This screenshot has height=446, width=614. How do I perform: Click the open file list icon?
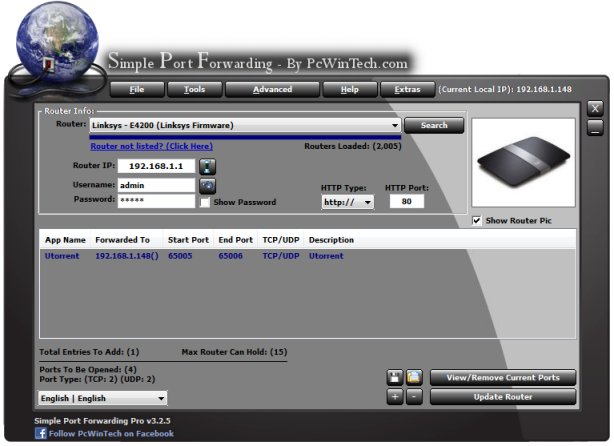pyautogui.click(x=414, y=377)
